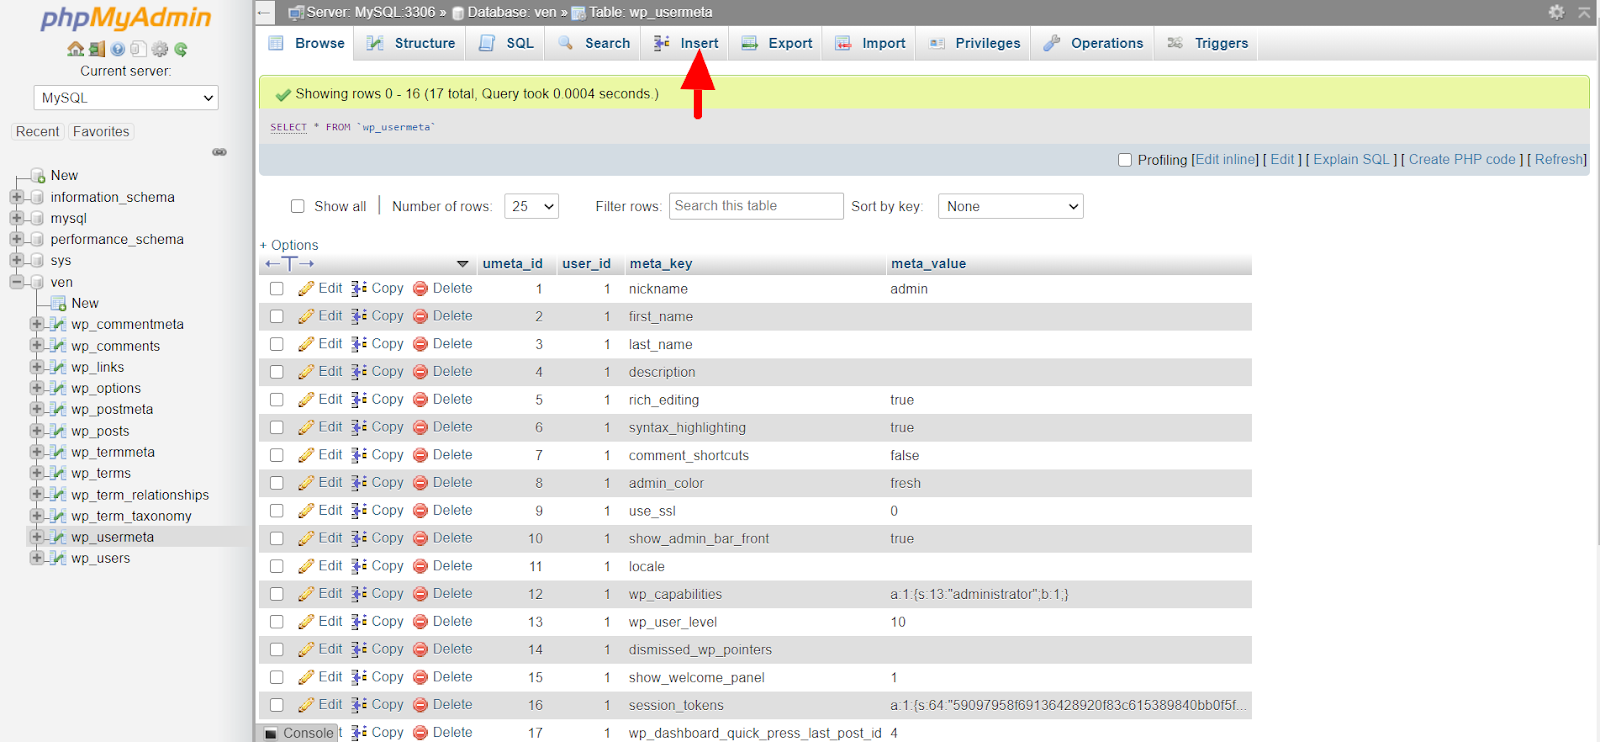Sort by the meta_key column header
Viewport: 1600px width, 742px height.
660,264
